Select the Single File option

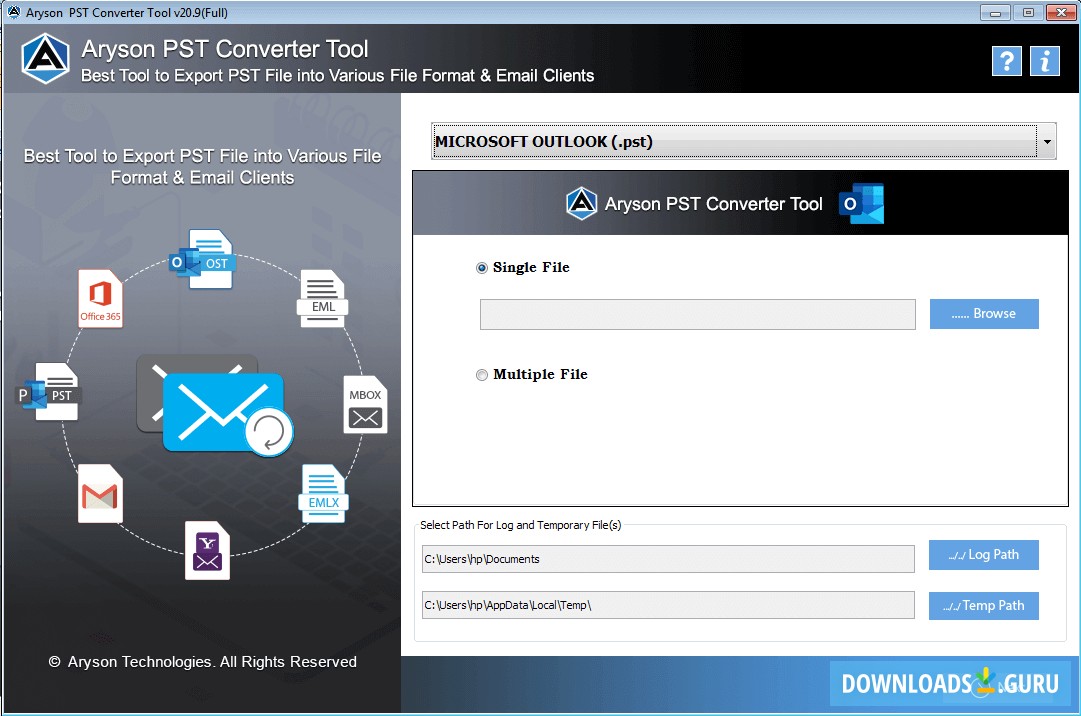pos(482,268)
